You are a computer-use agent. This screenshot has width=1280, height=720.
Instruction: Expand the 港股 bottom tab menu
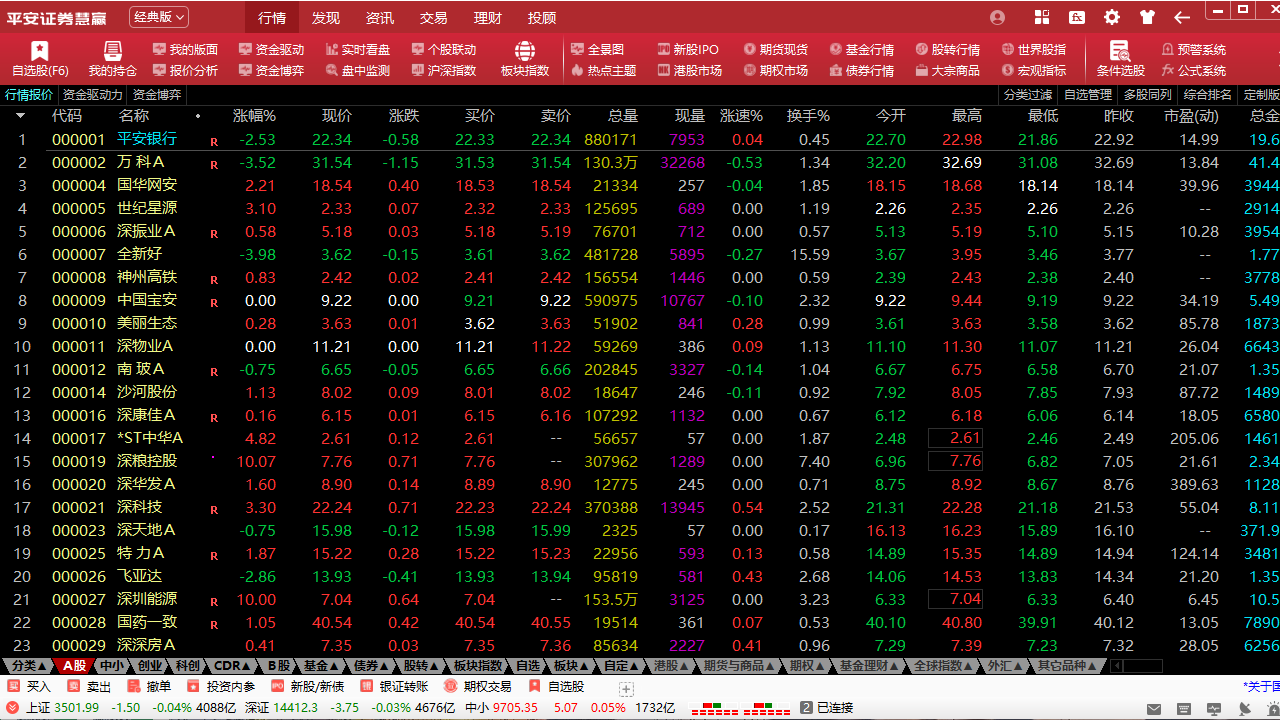pyautogui.click(x=671, y=666)
